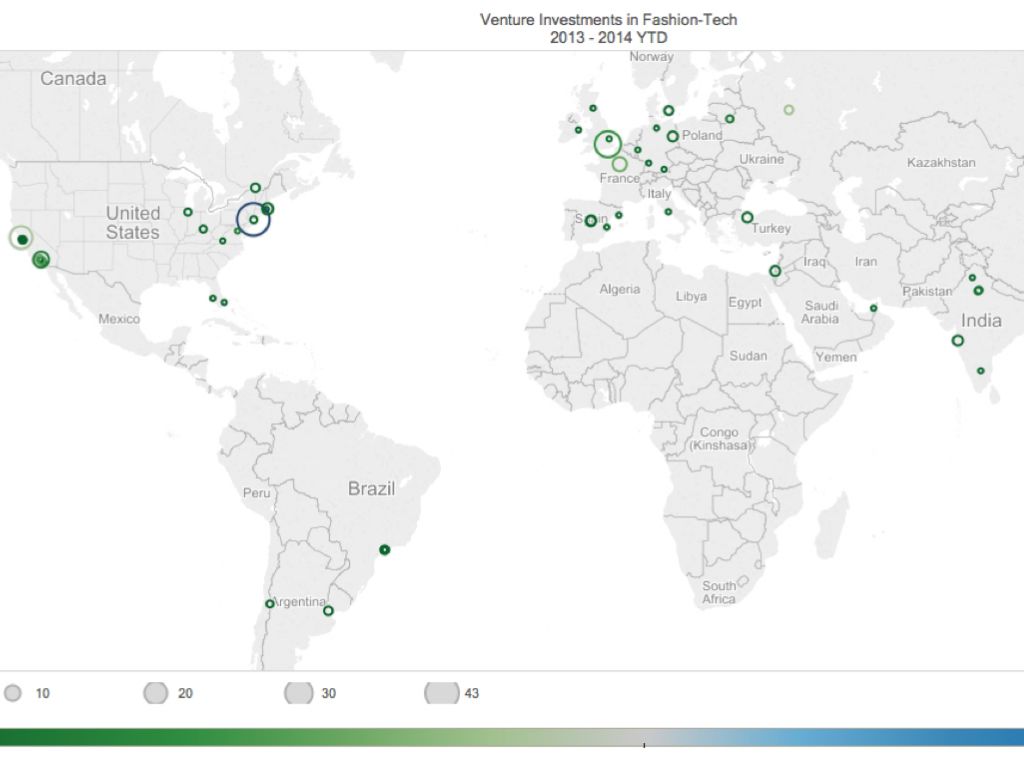Select the size legend circle labeled 20

tap(156, 693)
